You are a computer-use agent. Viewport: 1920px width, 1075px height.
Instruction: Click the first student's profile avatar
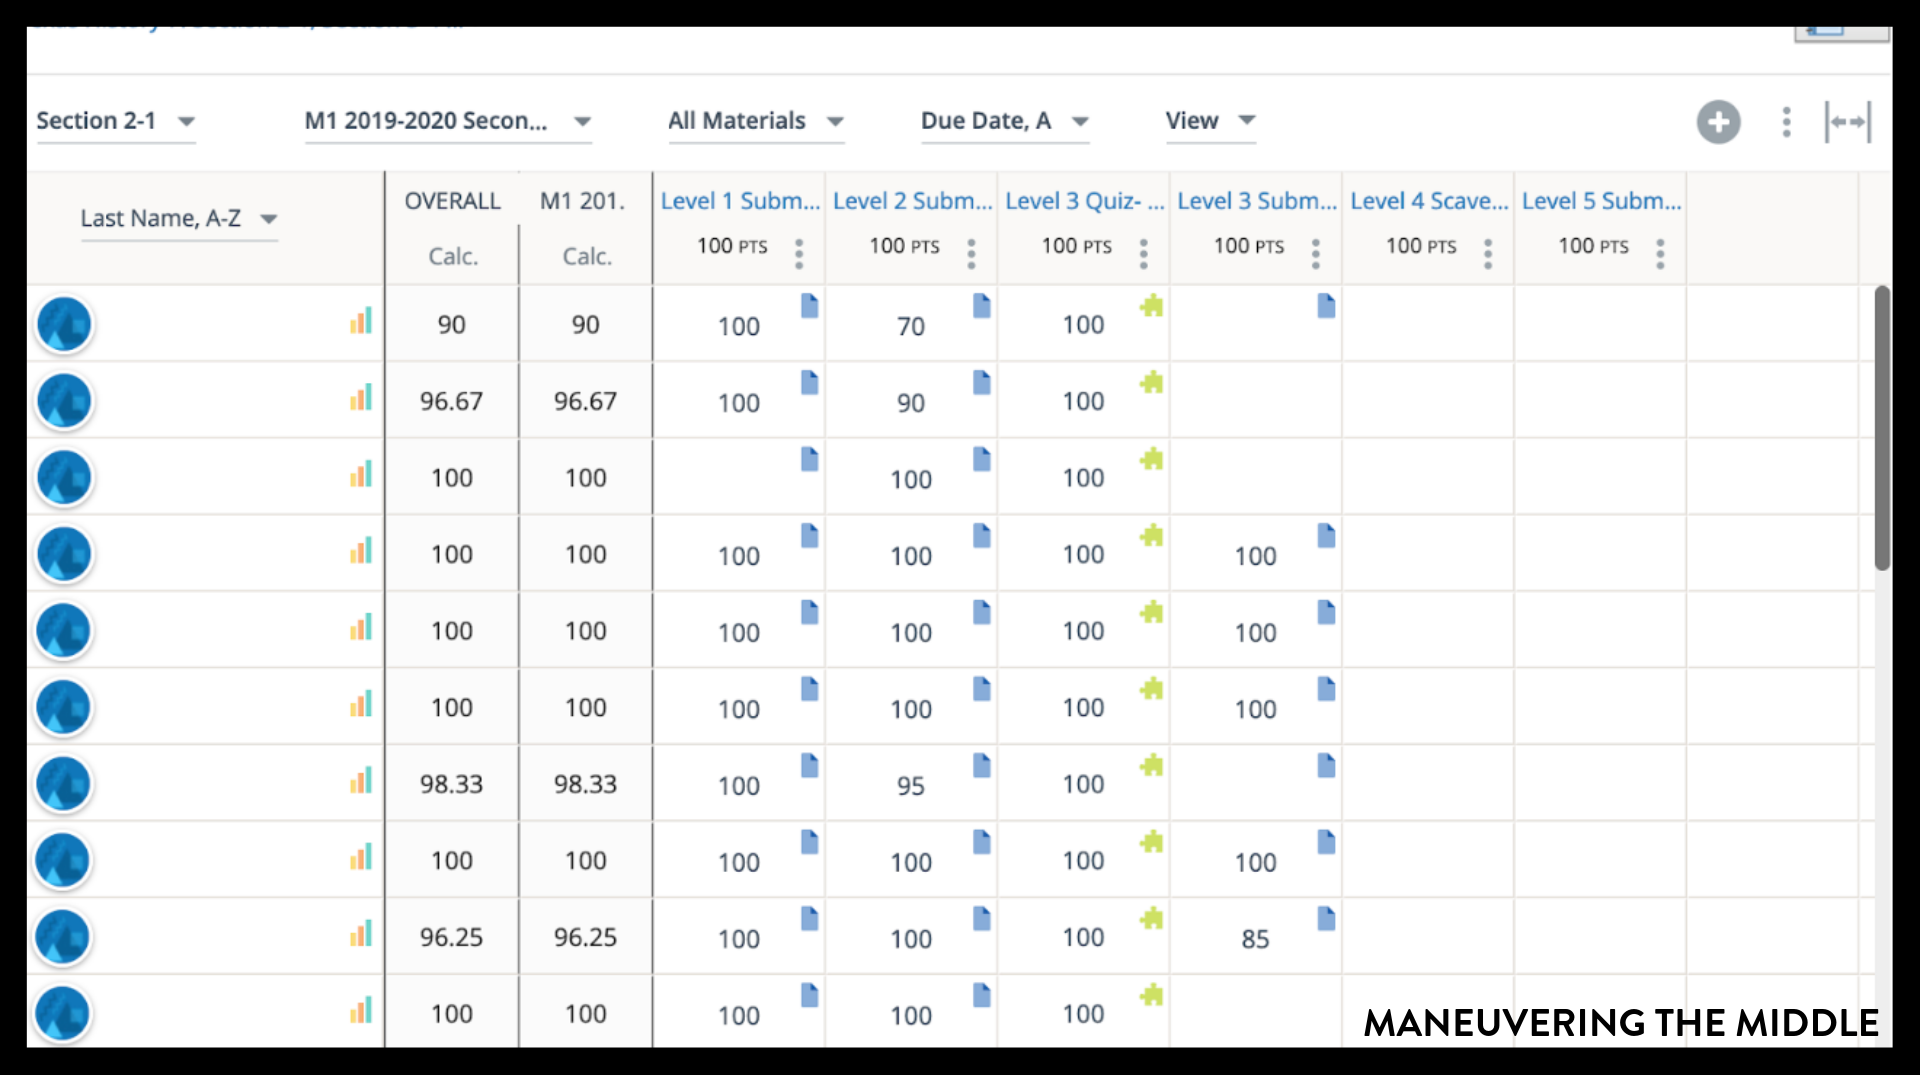[x=63, y=324]
